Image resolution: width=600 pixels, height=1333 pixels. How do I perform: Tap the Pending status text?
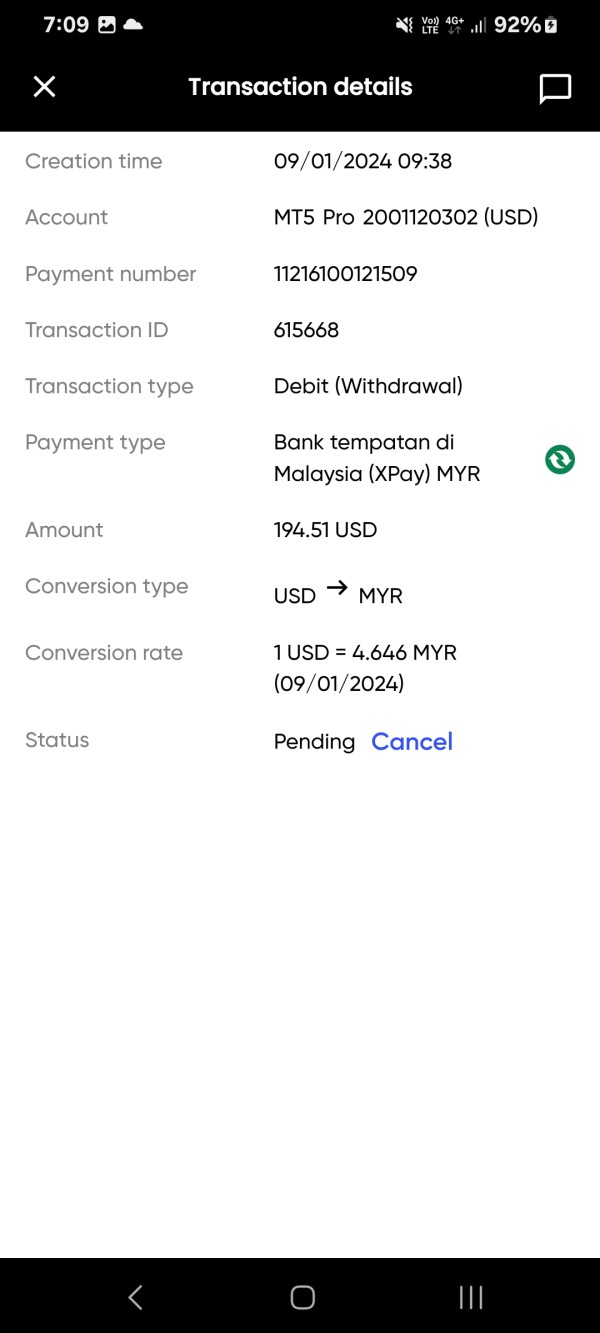pos(314,742)
